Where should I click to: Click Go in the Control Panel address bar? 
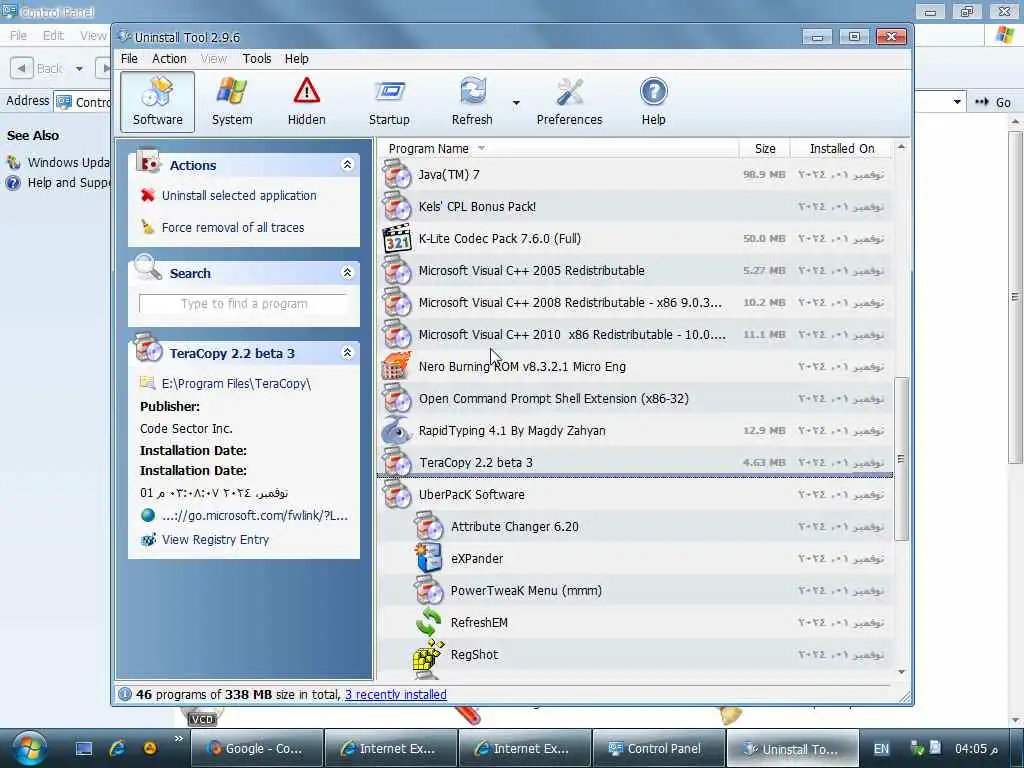(x=993, y=102)
